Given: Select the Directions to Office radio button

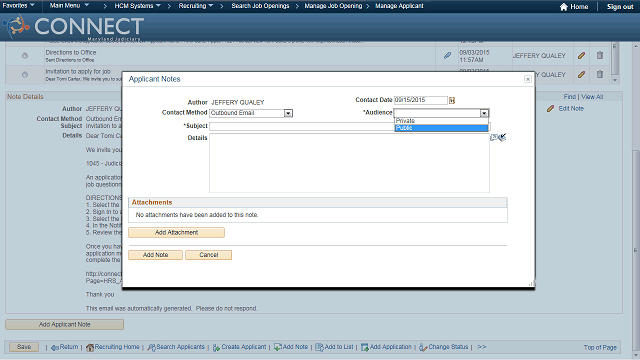Looking at the screenshot, I should [x=25, y=56].
